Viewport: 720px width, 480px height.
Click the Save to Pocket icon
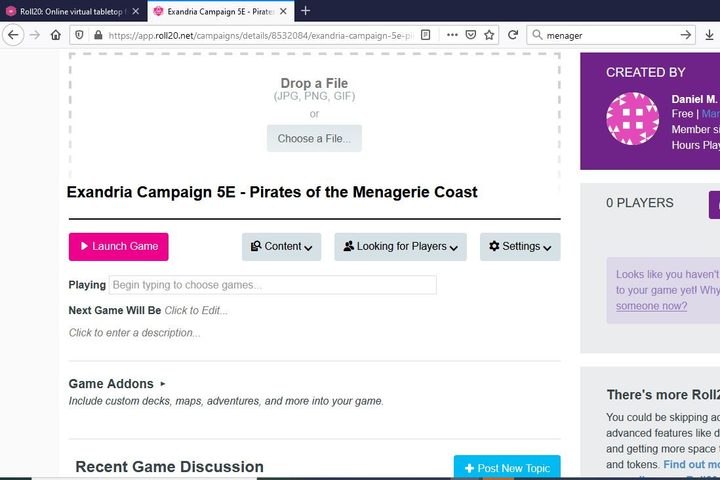pos(471,35)
